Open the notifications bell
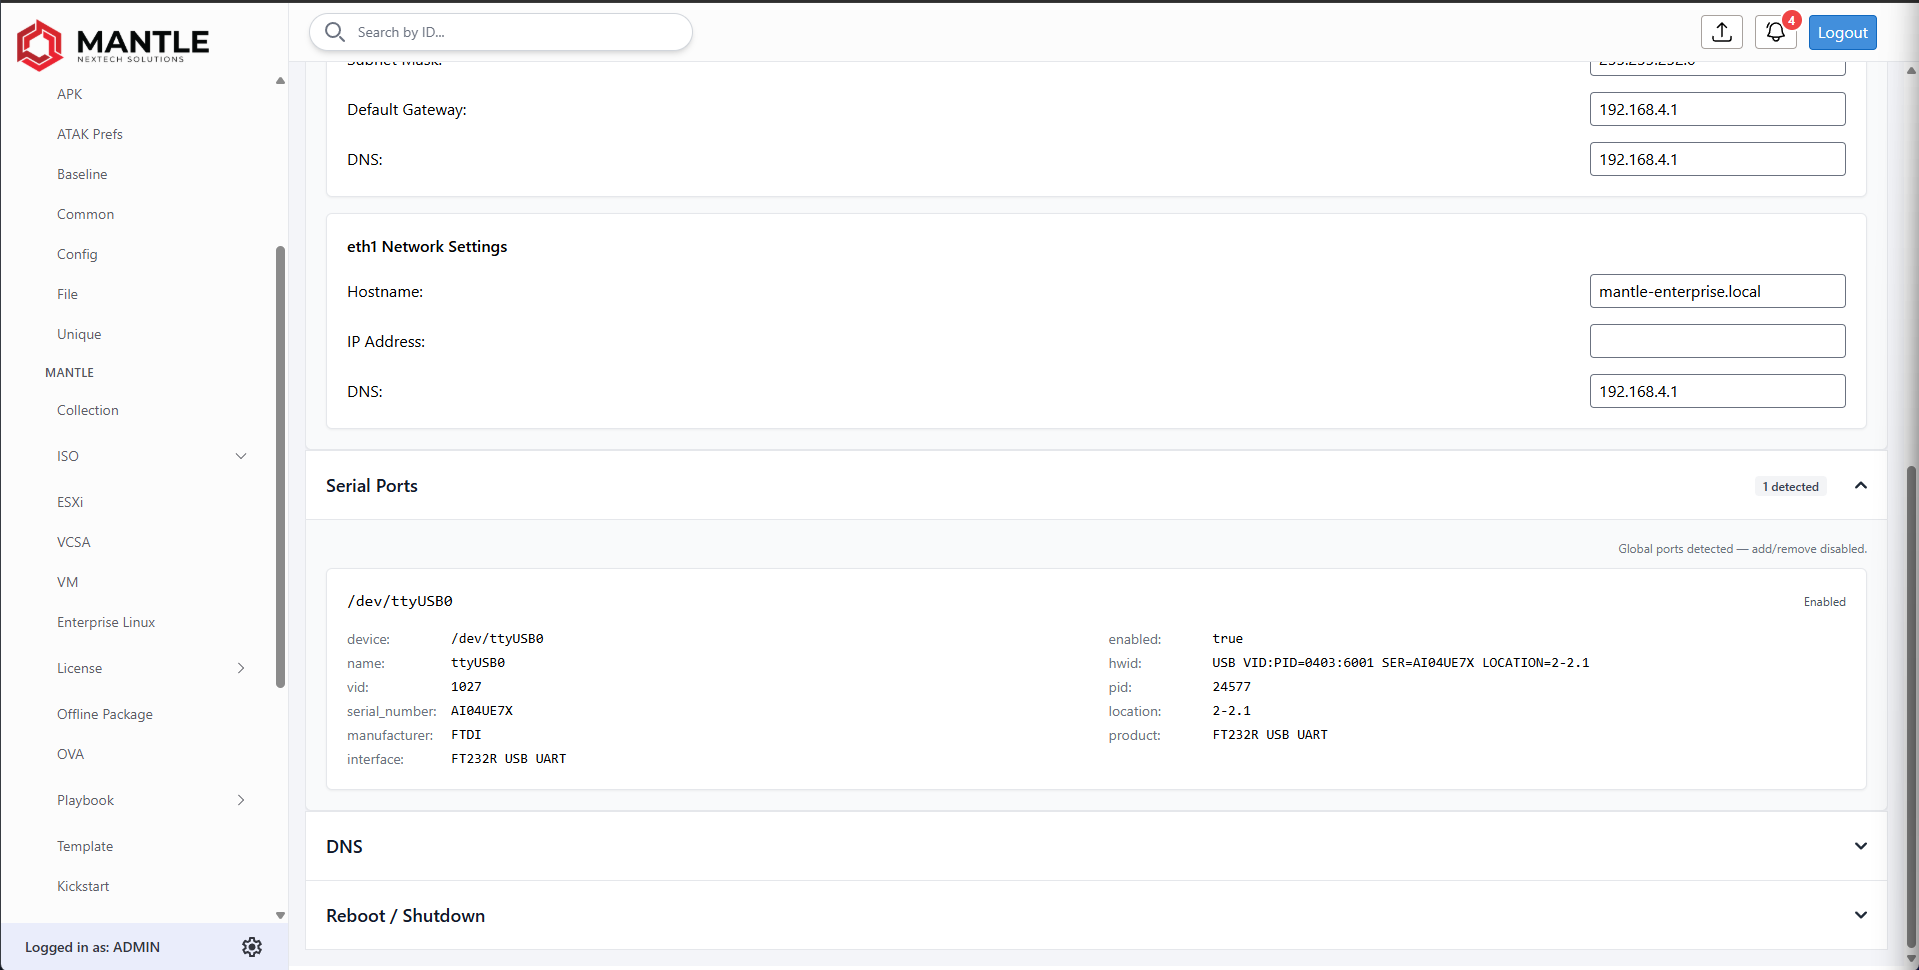Image resolution: width=1919 pixels, height=970 pixels. click(x=1775, y=32)
